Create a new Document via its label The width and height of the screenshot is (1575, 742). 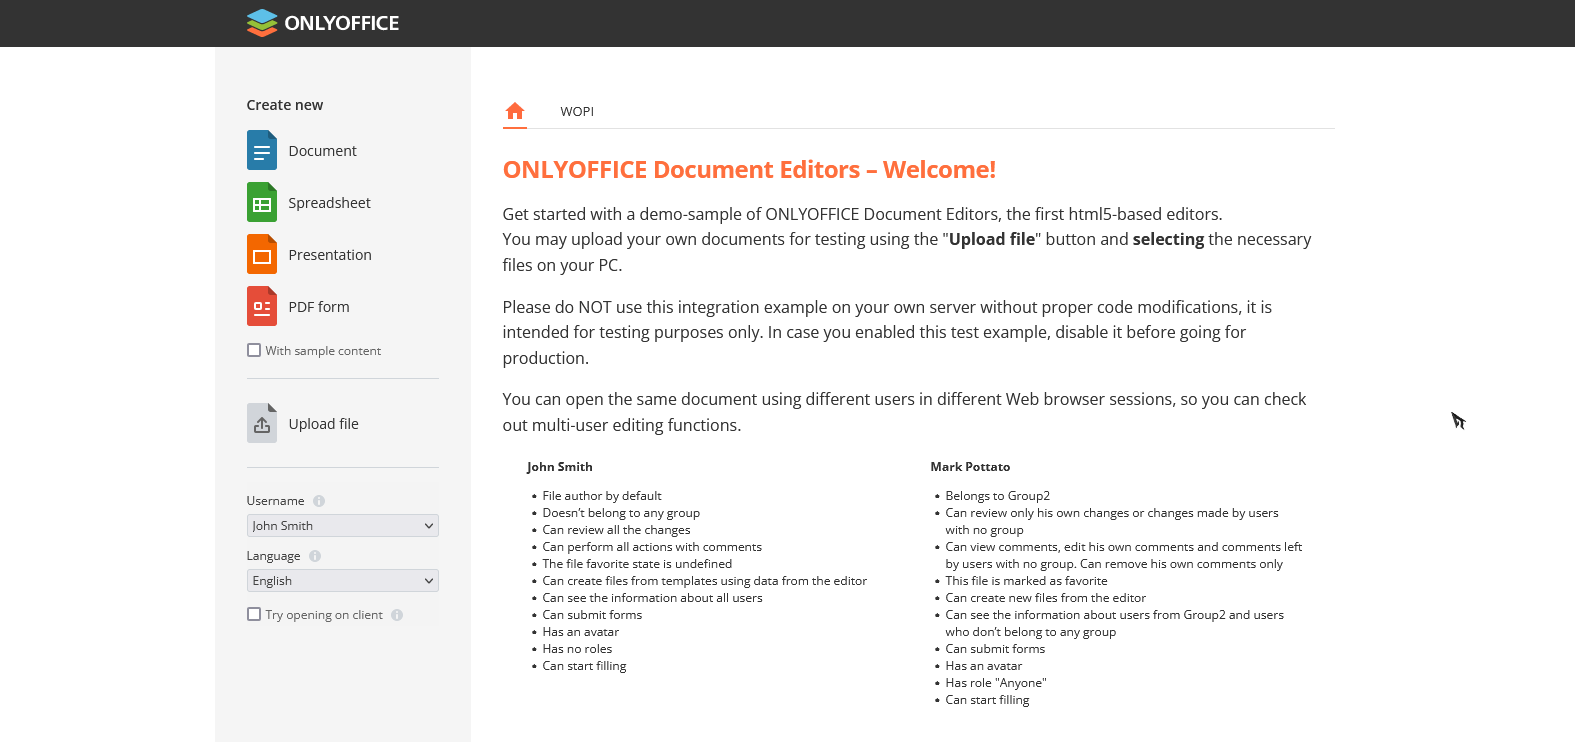pyautogui.click(x=322, y=151)
